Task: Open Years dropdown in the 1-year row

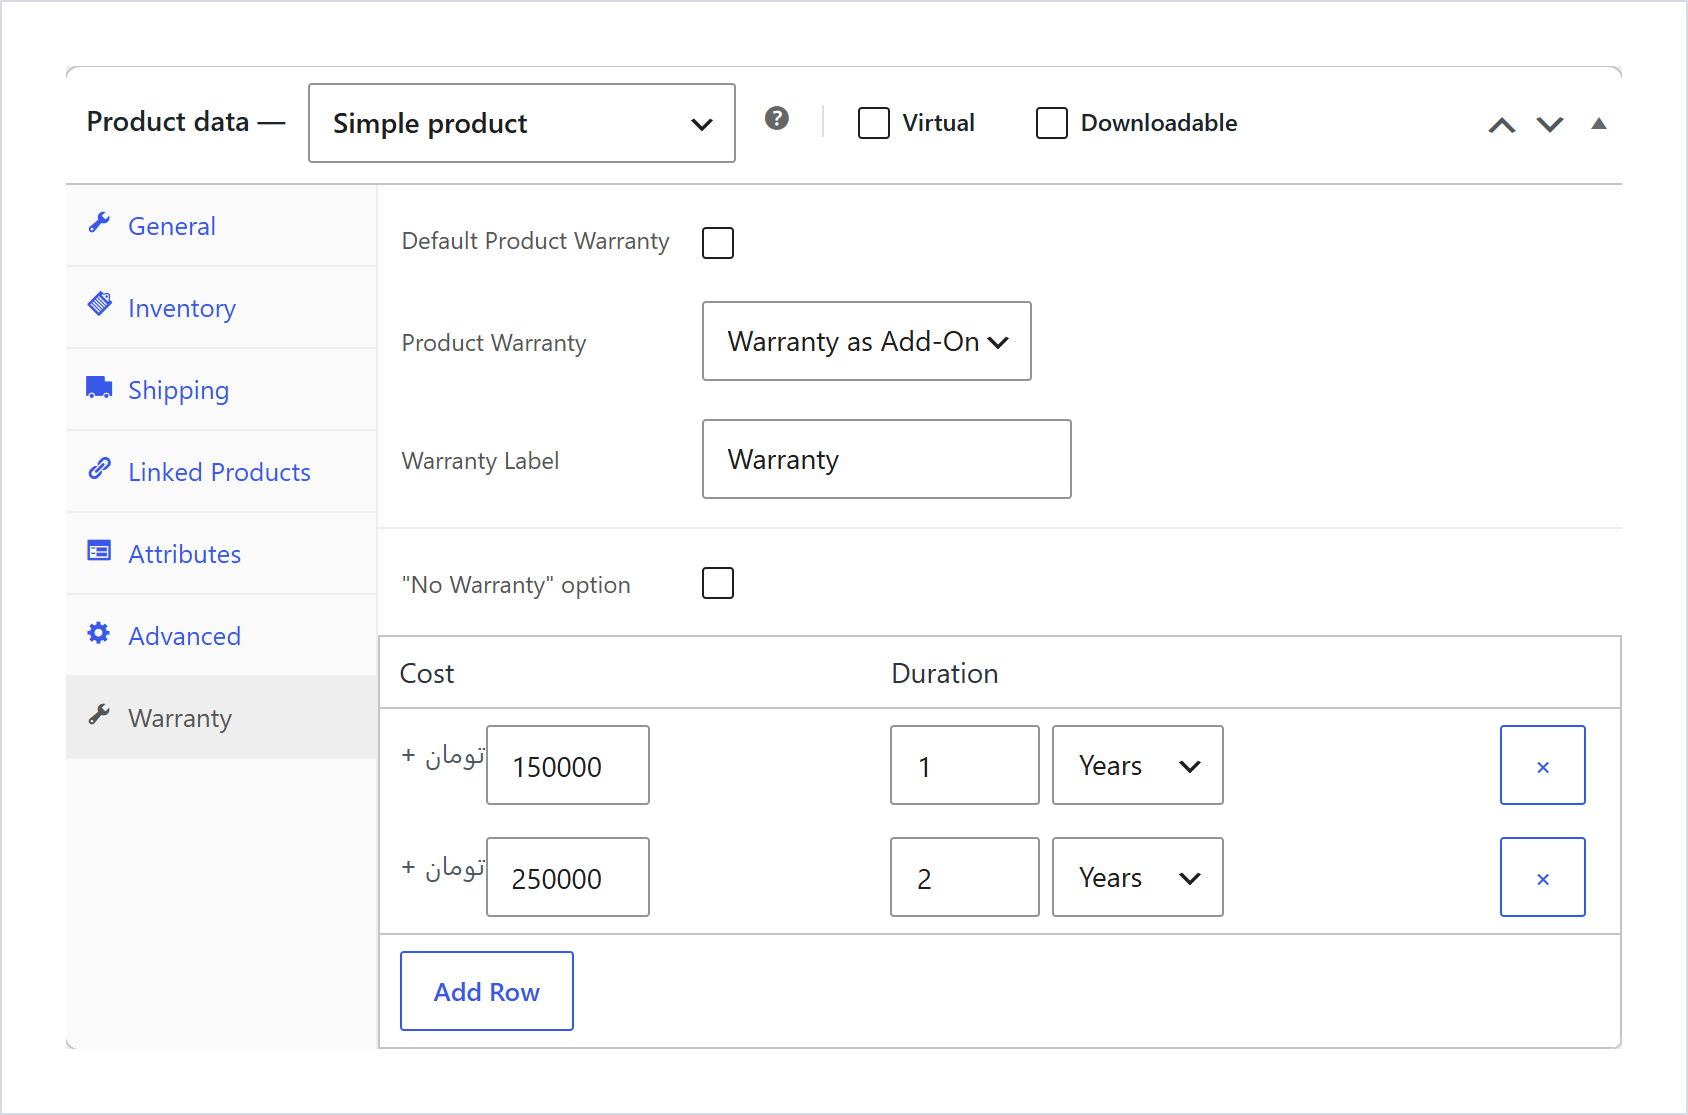Action: click(x=1138, y=765)
